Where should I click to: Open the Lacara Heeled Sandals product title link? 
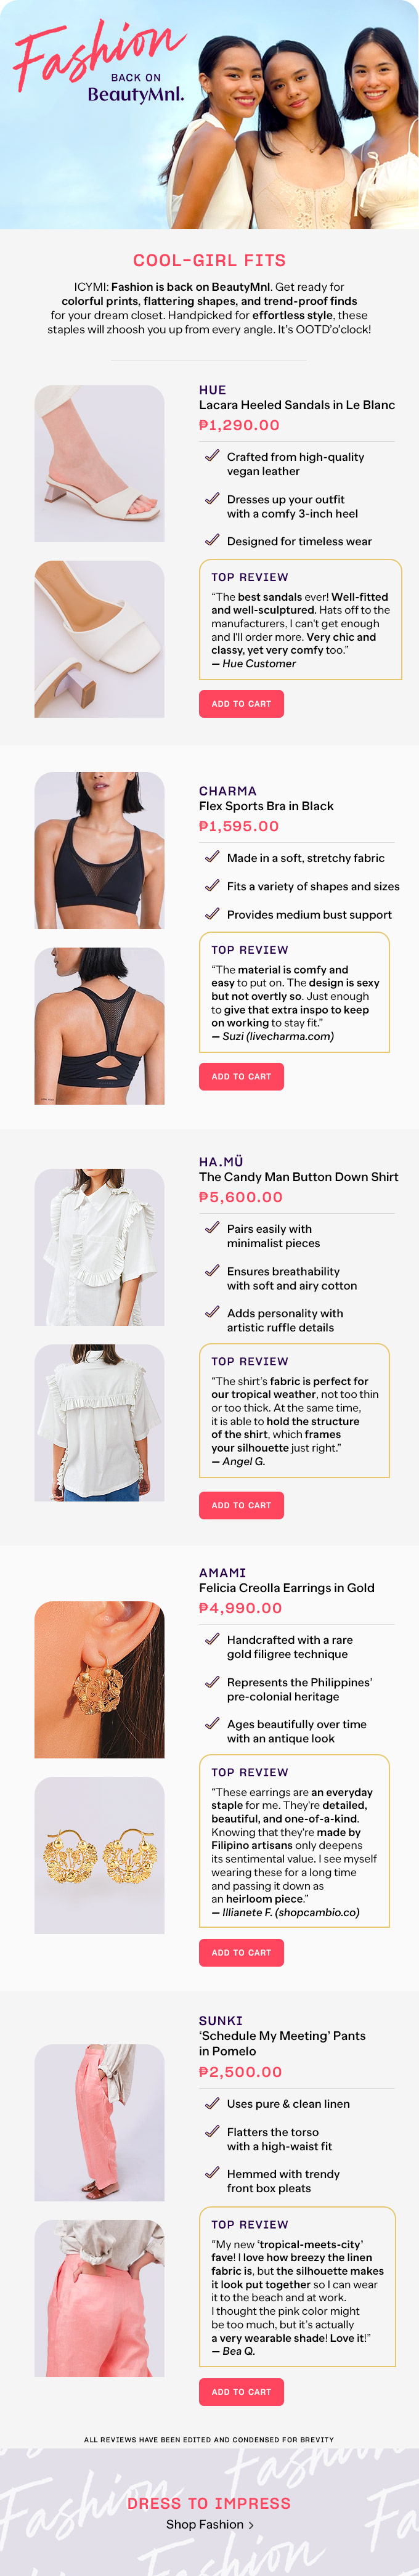tap(297, 405)
